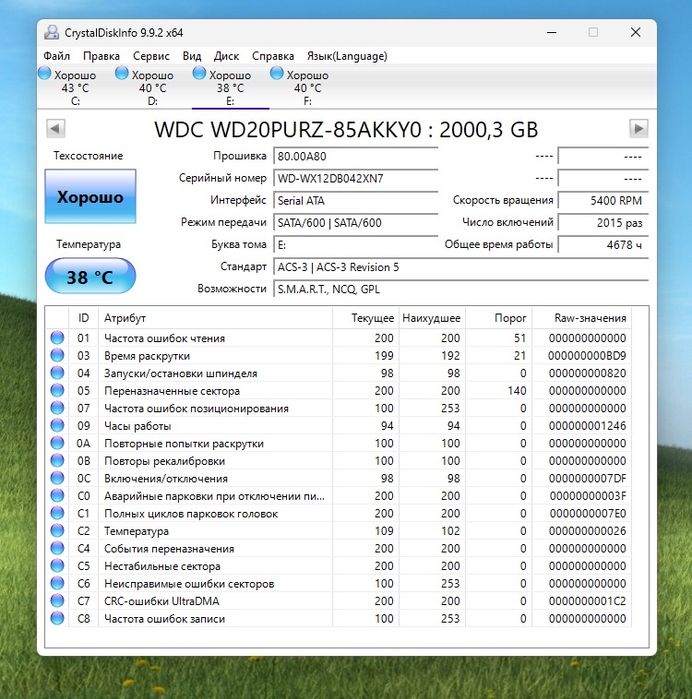Click disk title WDC WD20PURZ-85AKKY0 : 2000,3 GB

point(346,130)
